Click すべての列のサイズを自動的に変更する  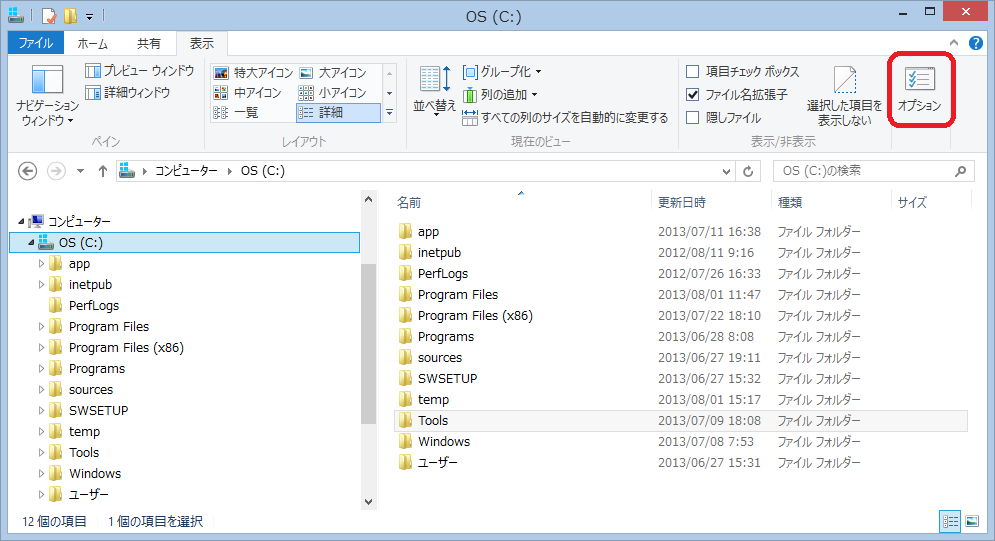click(565, 118)
